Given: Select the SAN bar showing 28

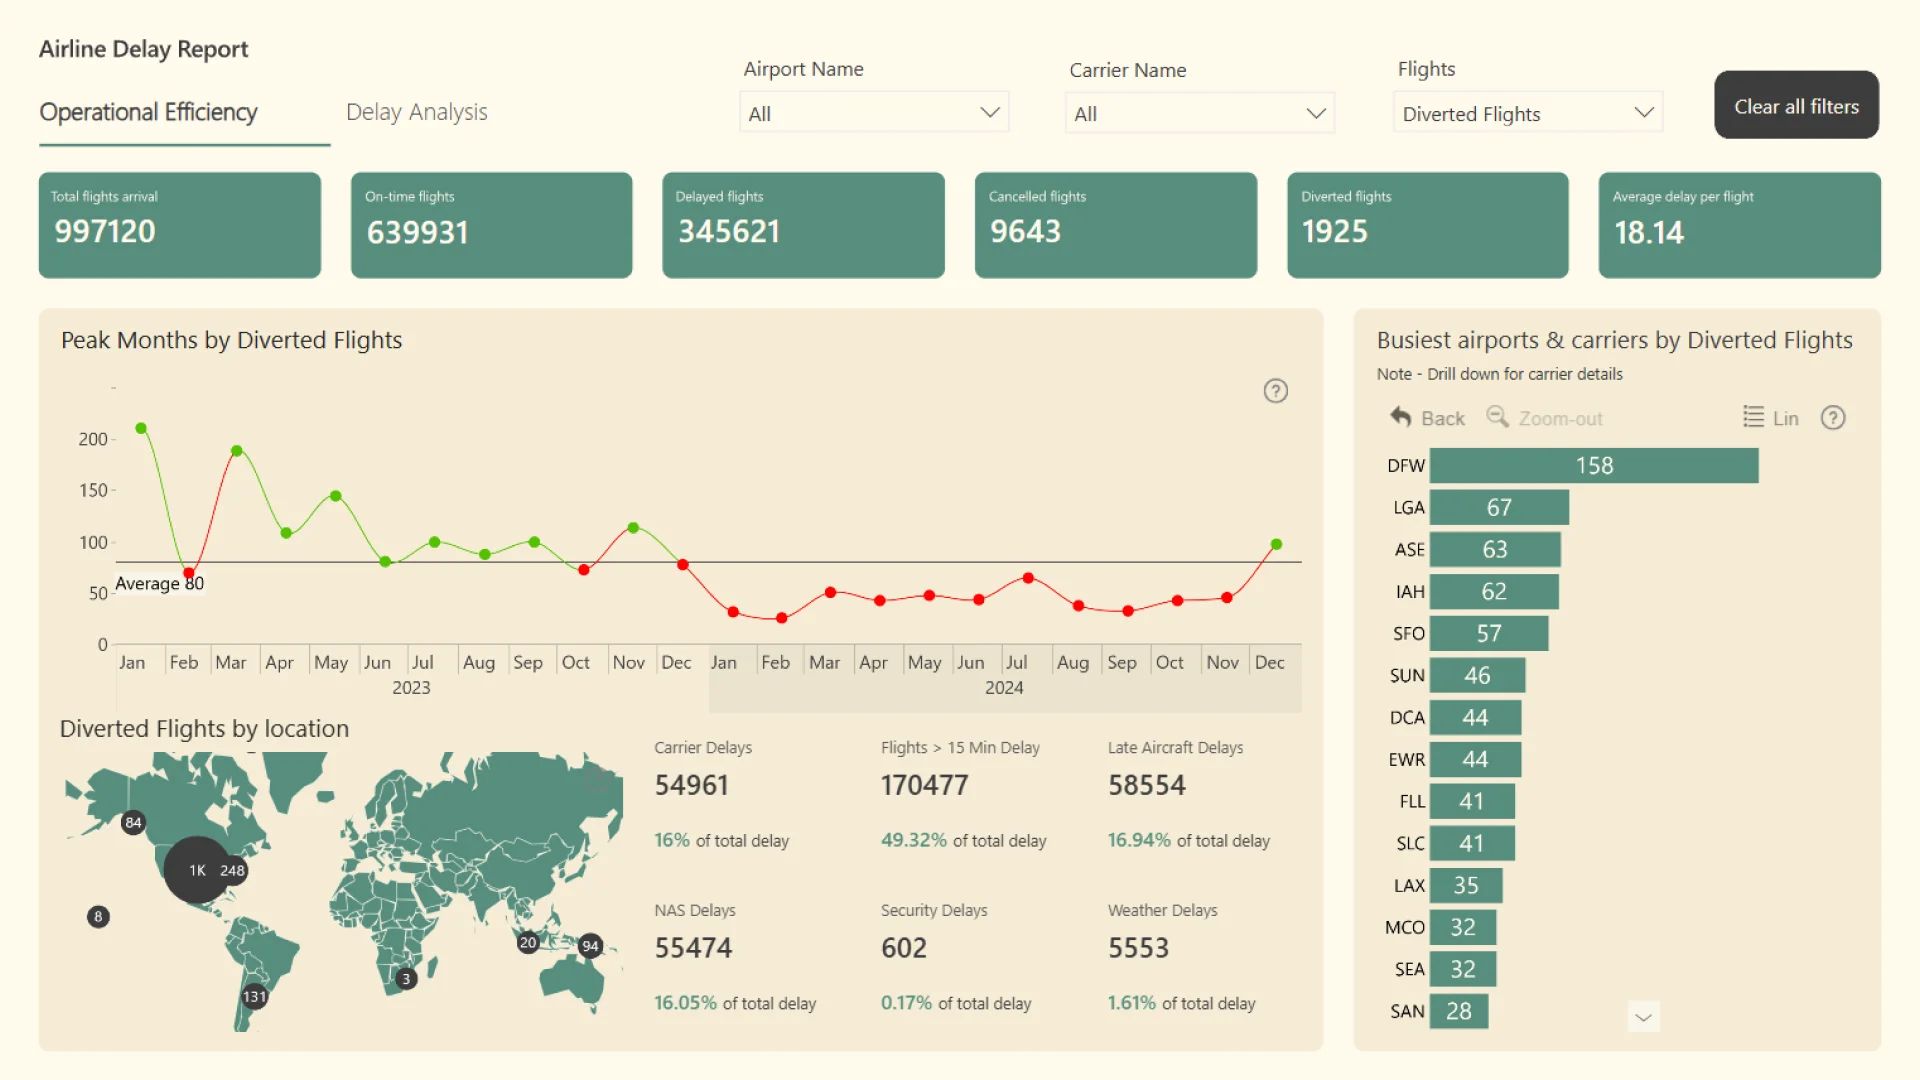Looking at the screenshot, I should [1459, 1012].
